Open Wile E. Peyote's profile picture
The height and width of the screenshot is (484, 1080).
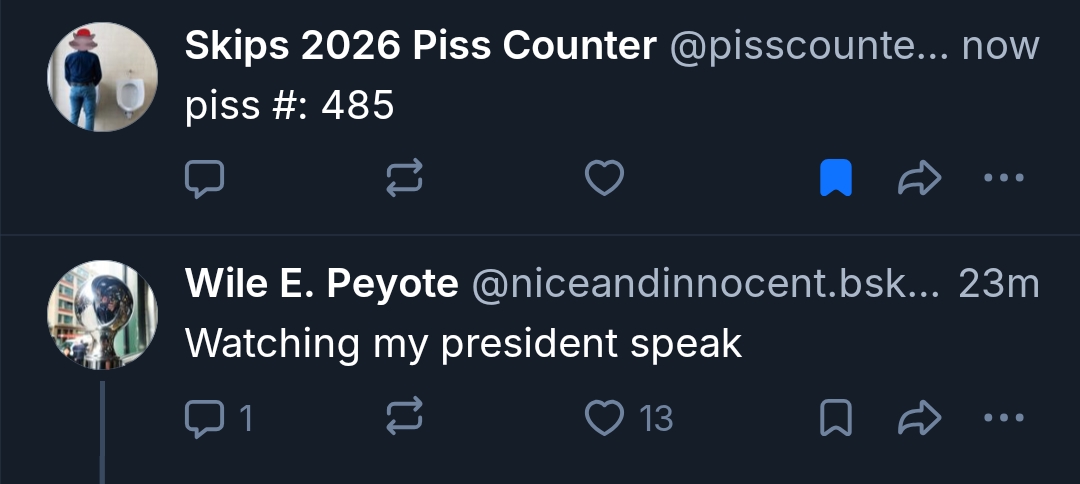pos(102,315)
